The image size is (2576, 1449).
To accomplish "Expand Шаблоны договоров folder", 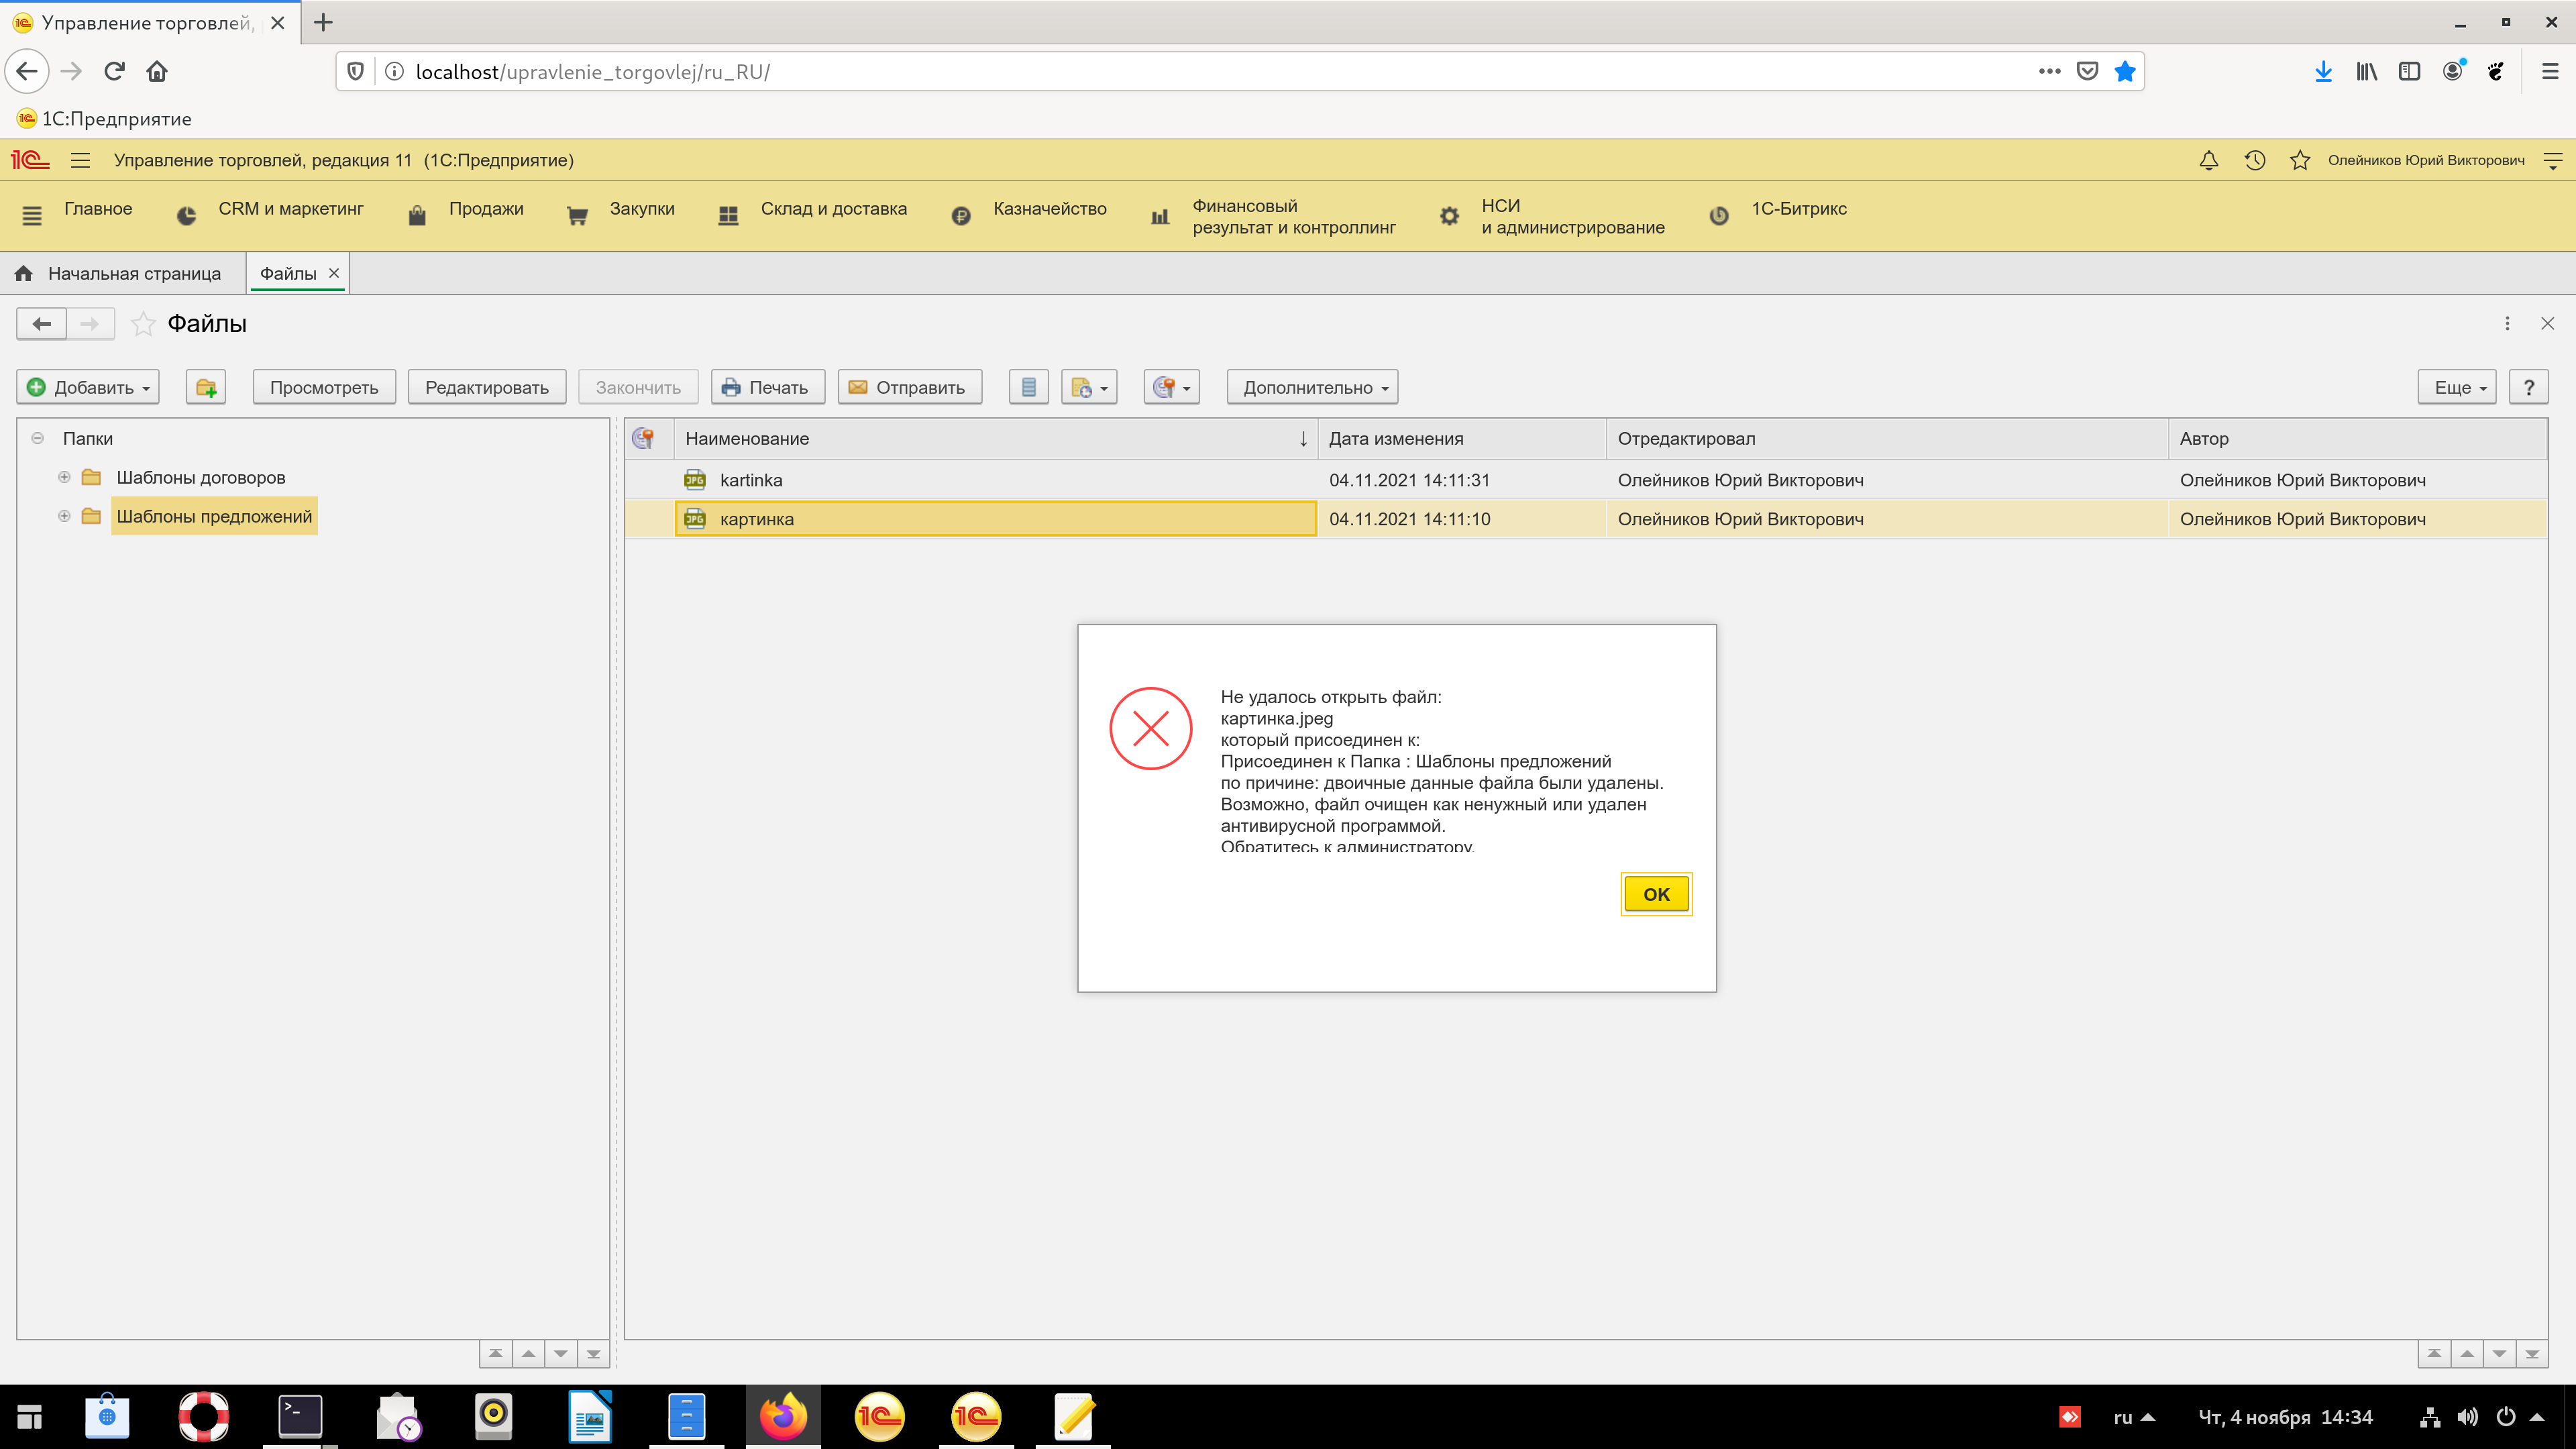I will [64, 477].
